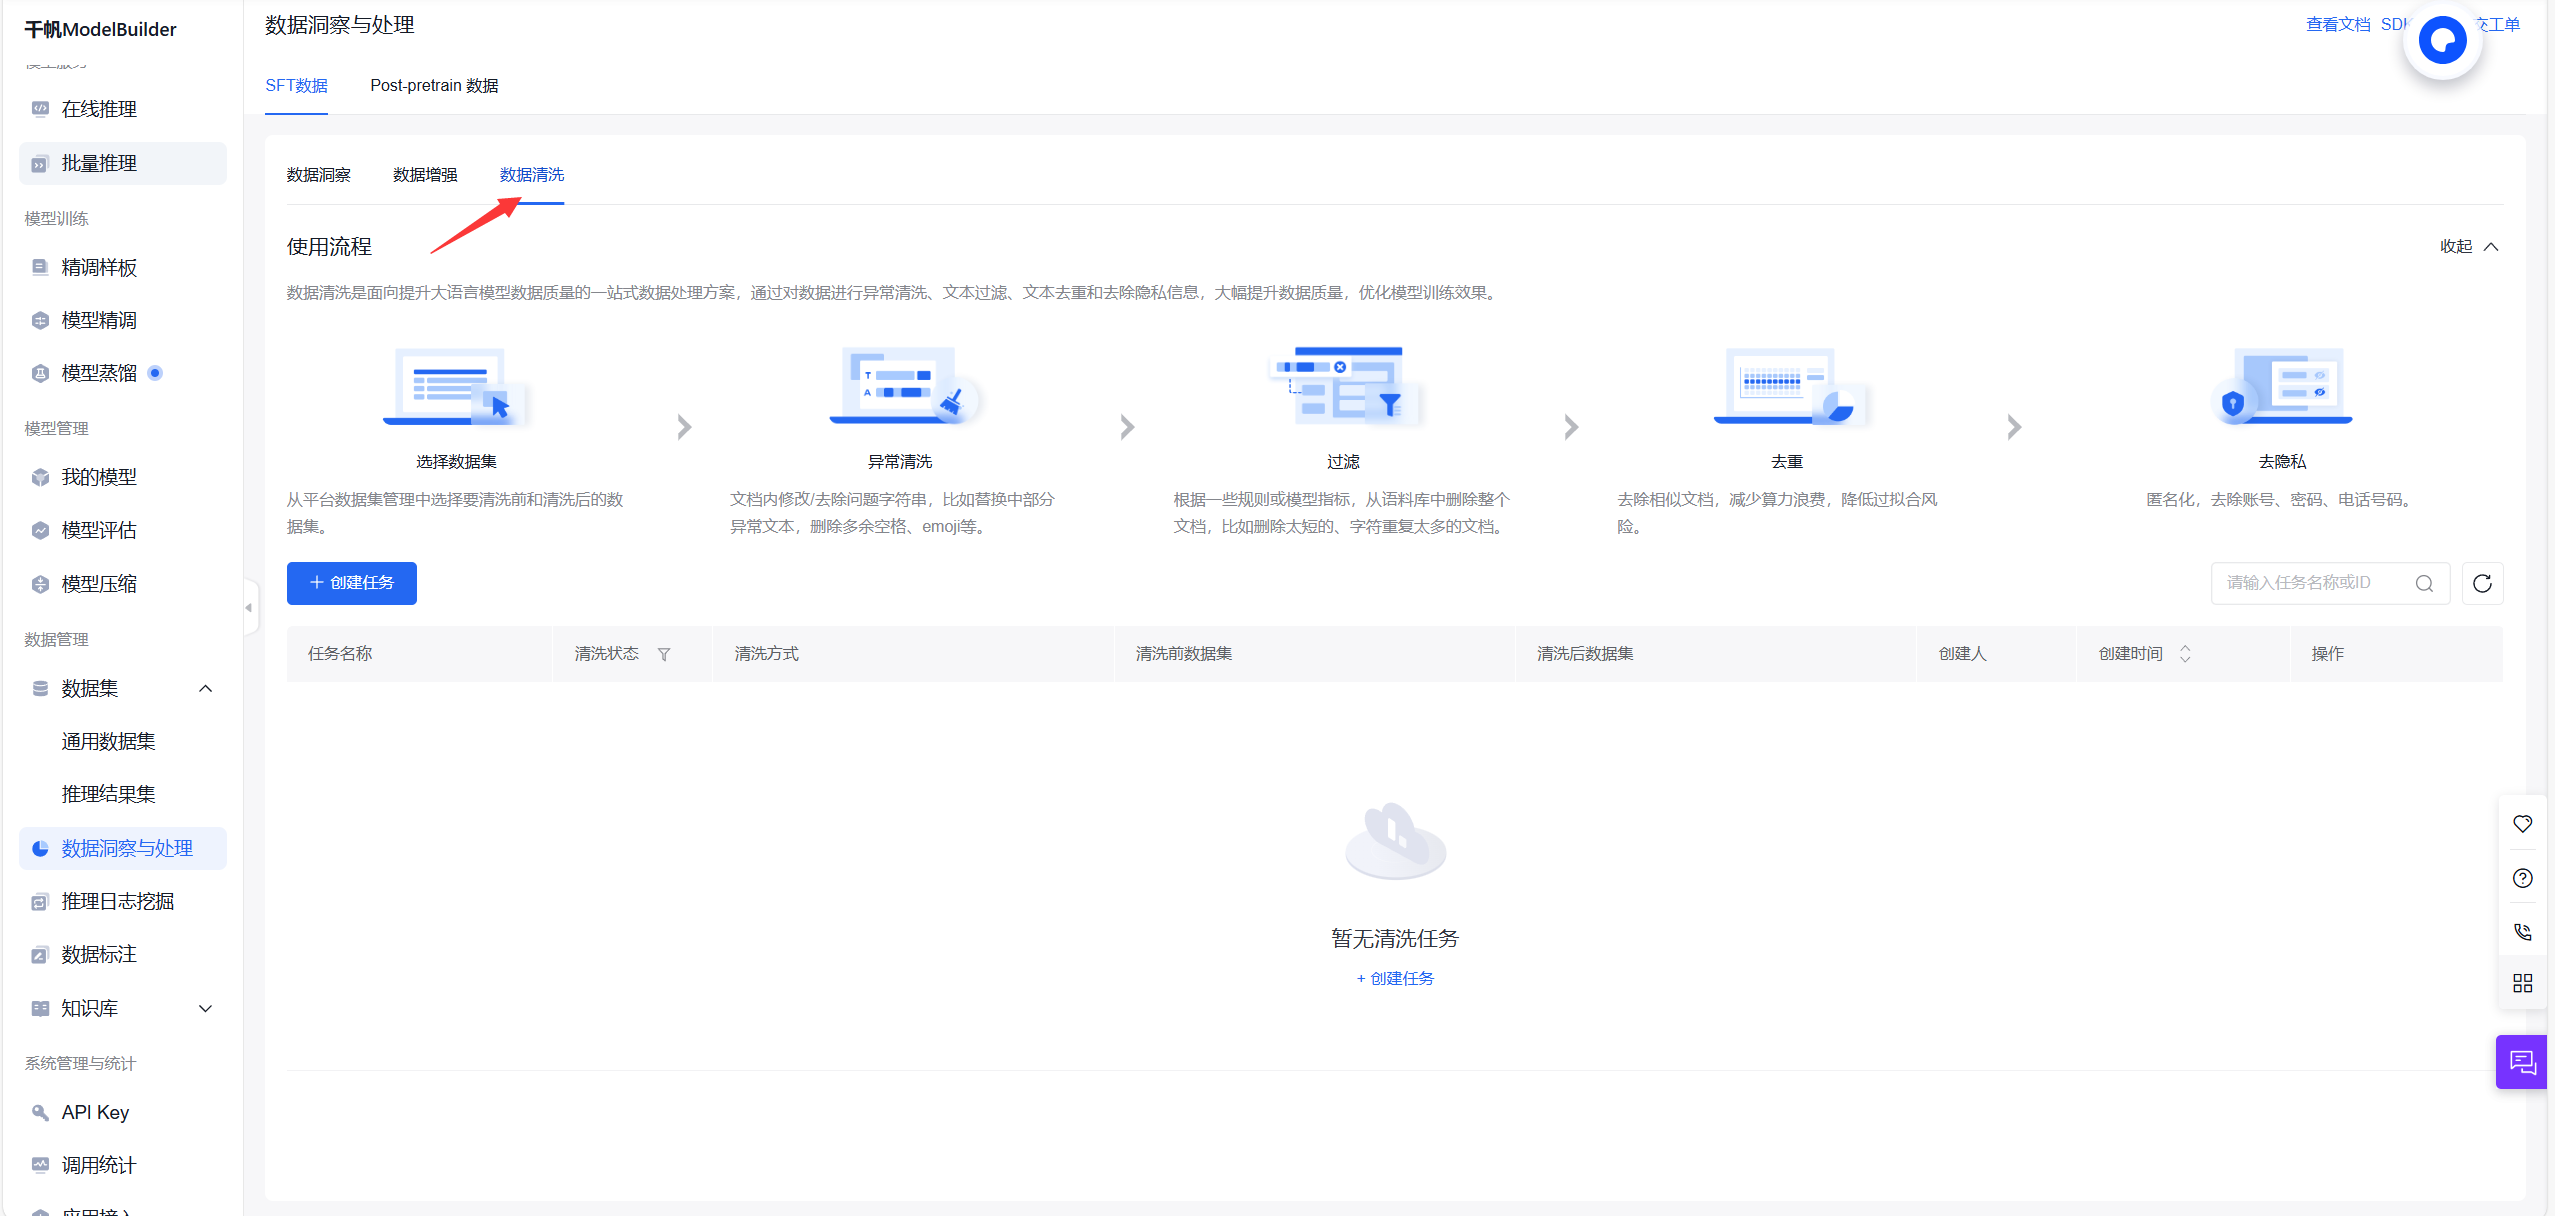The height and width of the screenshot is (1216, 2555).
Task: Click the heart favorite icon on right
Action: tap(2522, 824)
